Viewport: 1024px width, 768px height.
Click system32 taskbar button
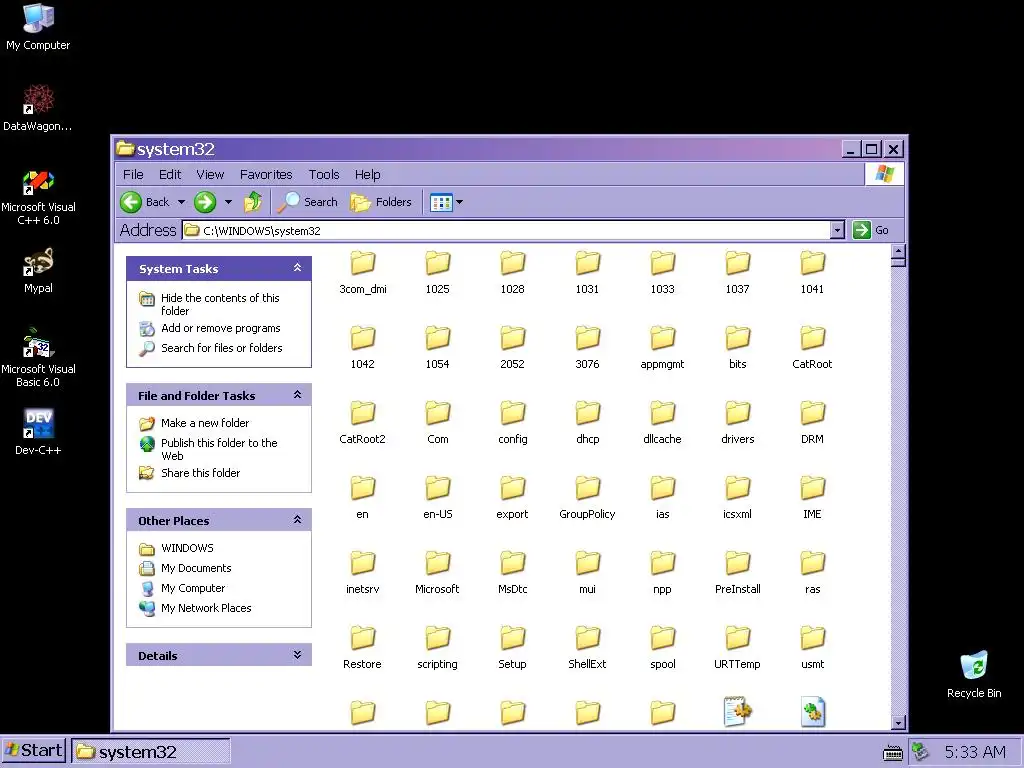151,752
